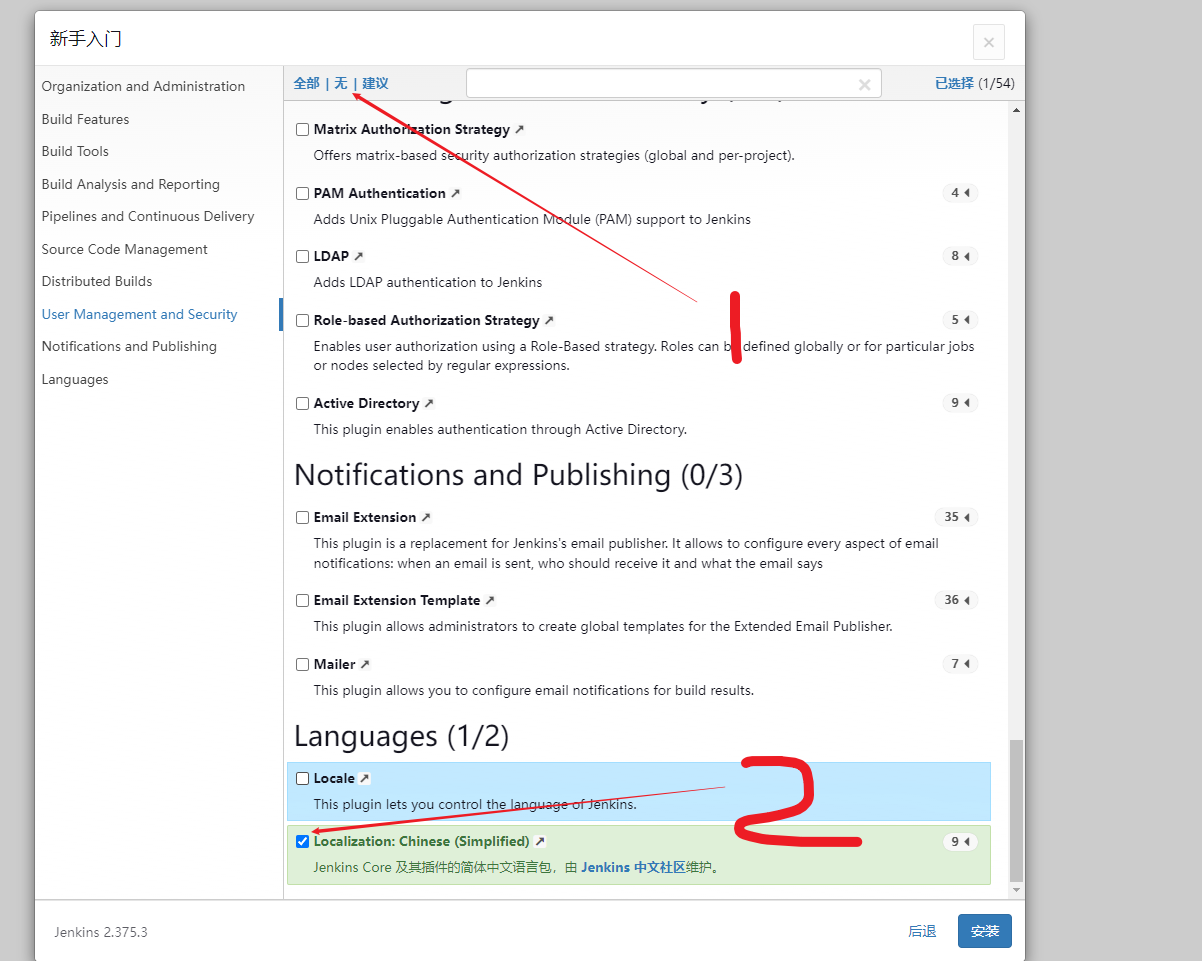Open external link icon next to Active Directory
This screenshot has width=1202, height=961.
[428, 404]
